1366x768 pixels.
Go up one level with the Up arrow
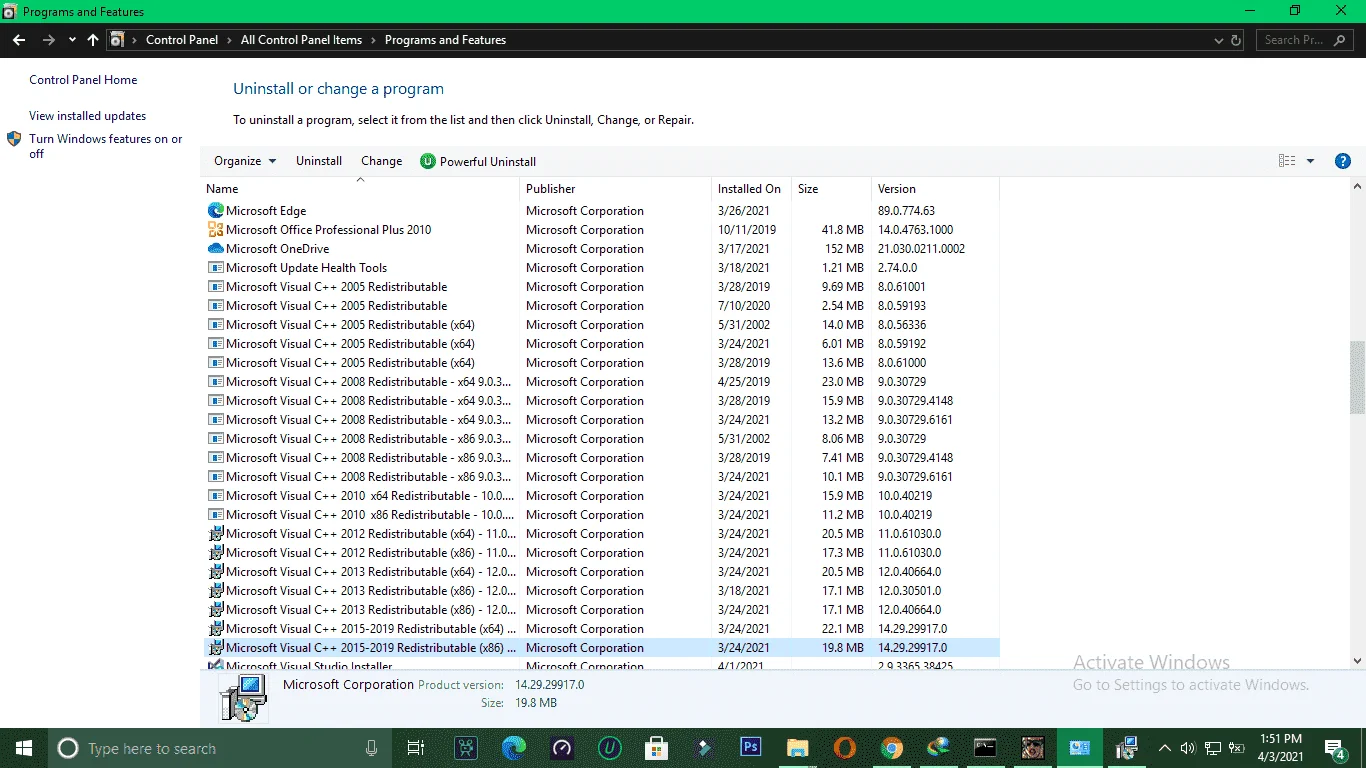(93, 40)
